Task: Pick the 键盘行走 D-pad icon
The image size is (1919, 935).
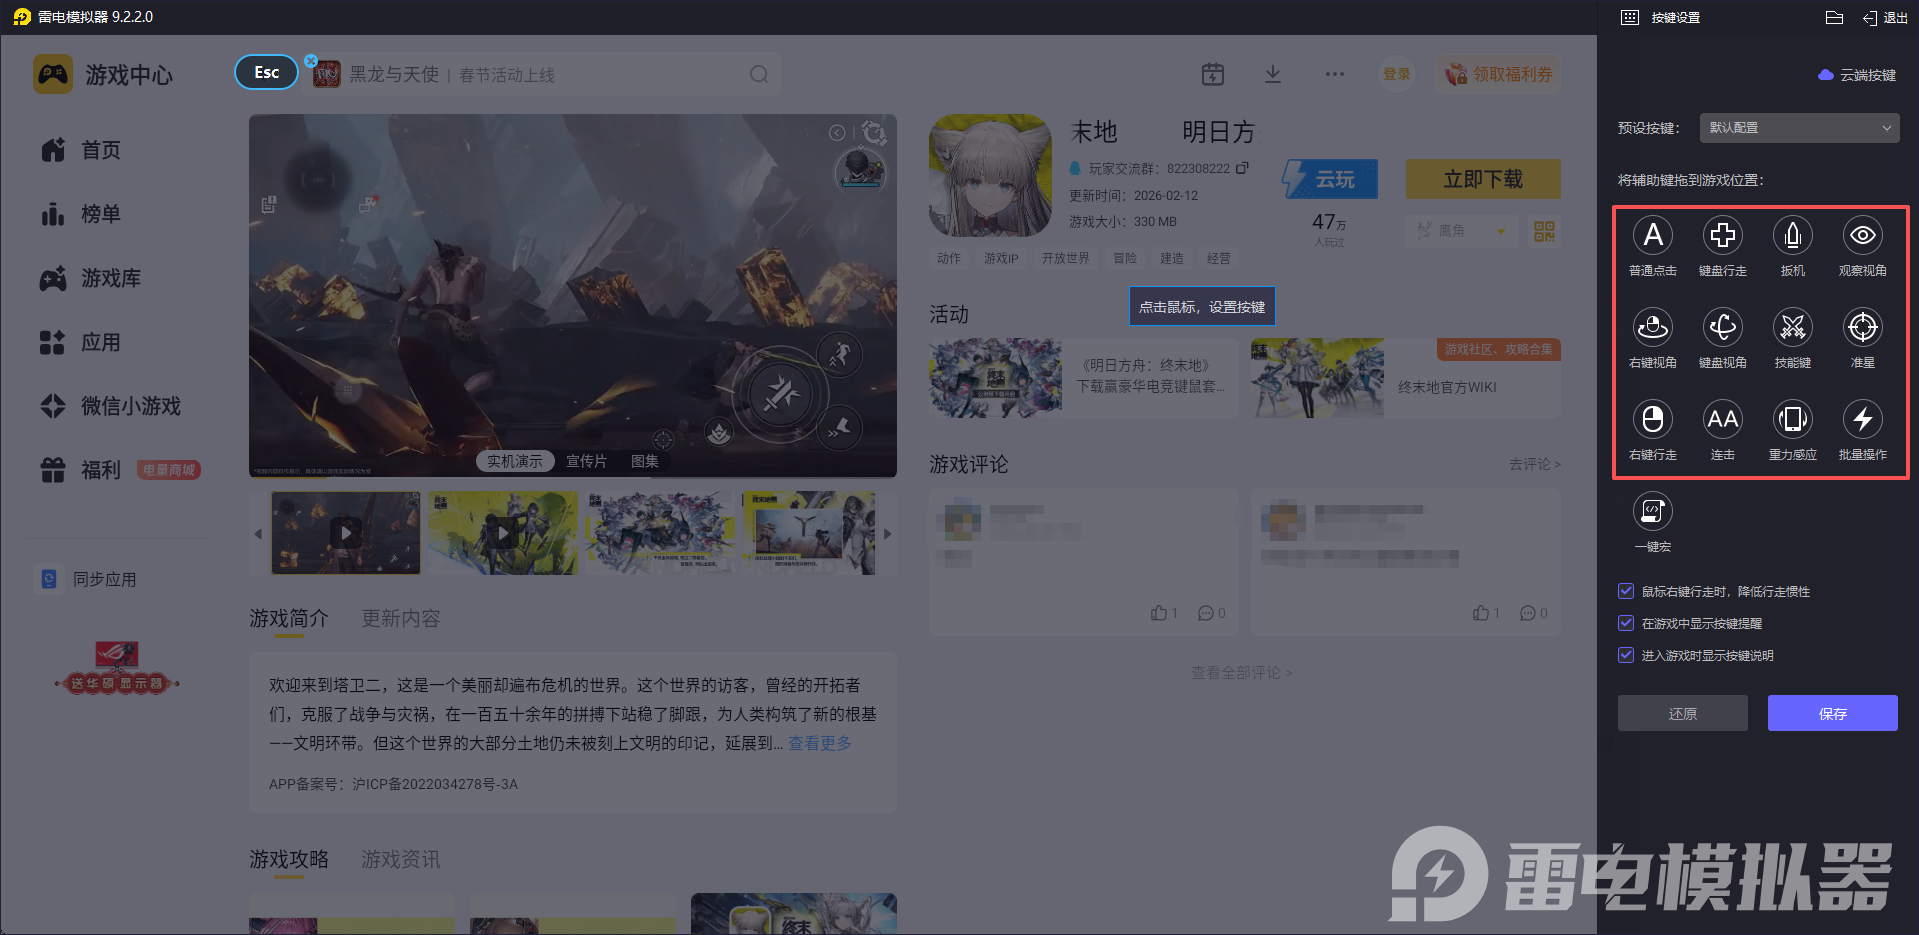Action: point(1723,235)
